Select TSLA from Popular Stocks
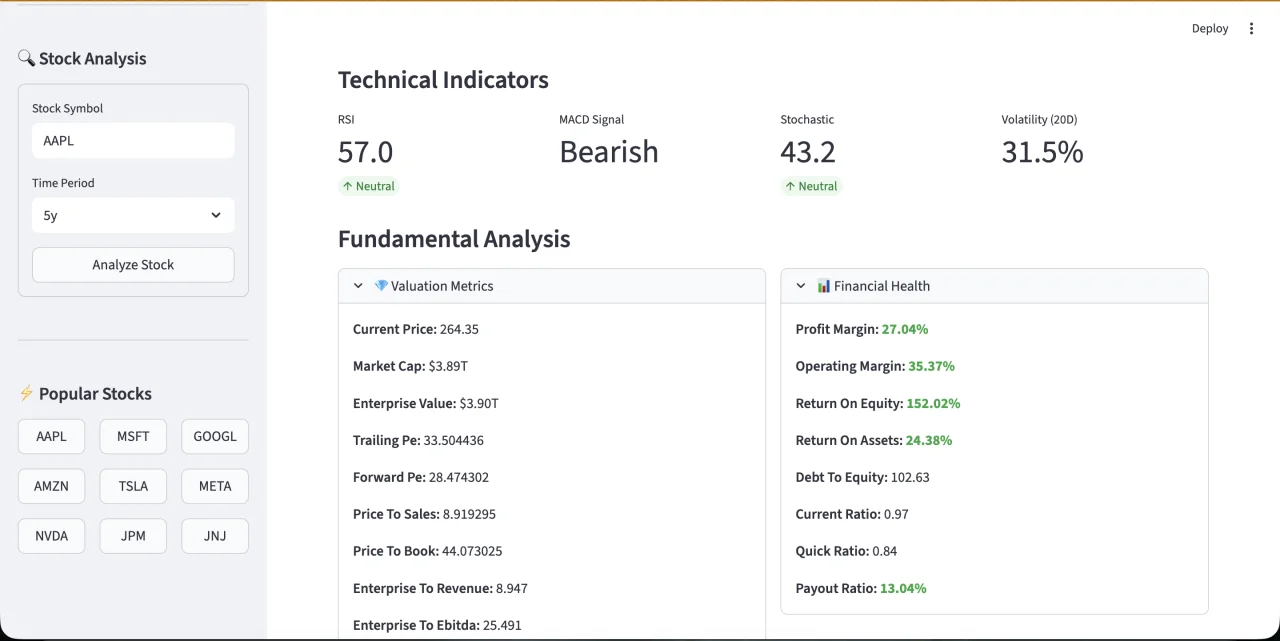Viewport: 1280px width, 641px height. coord(133,486)
